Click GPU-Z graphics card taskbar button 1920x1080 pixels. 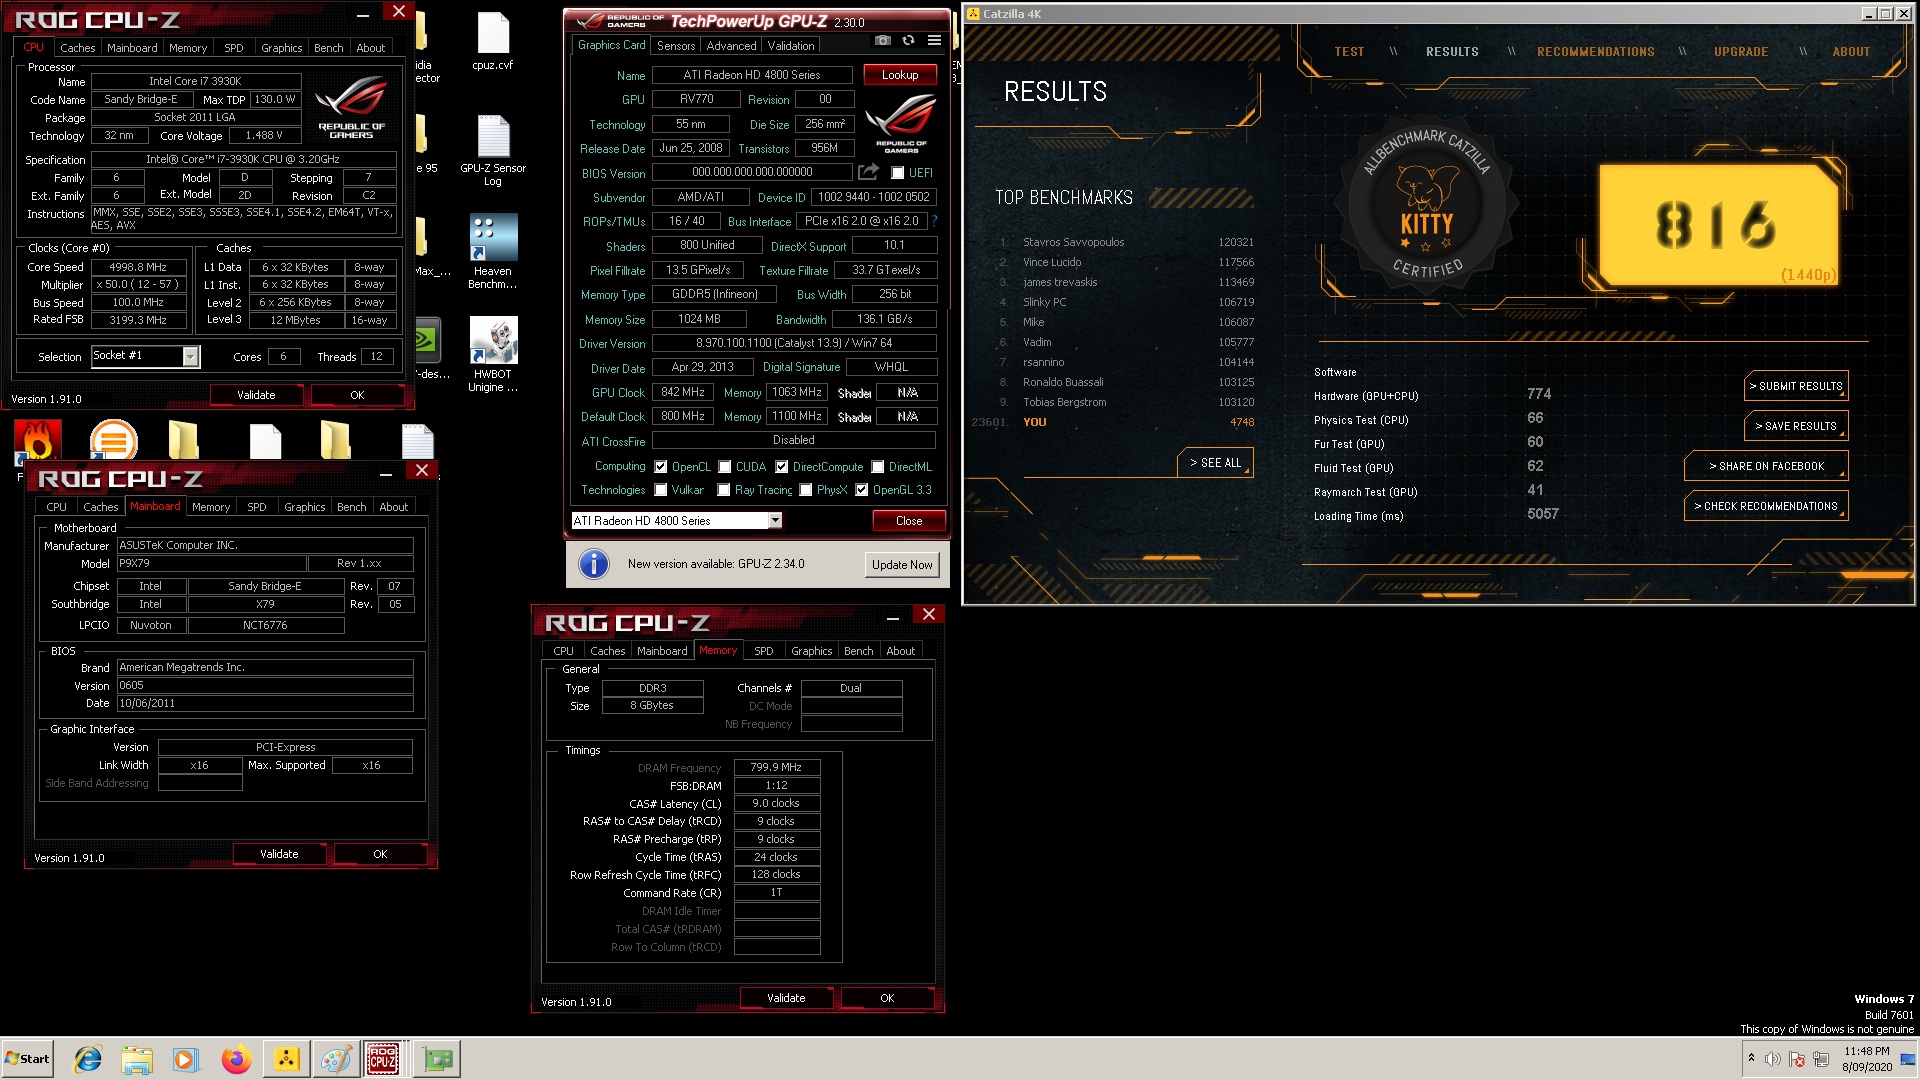437,1059
